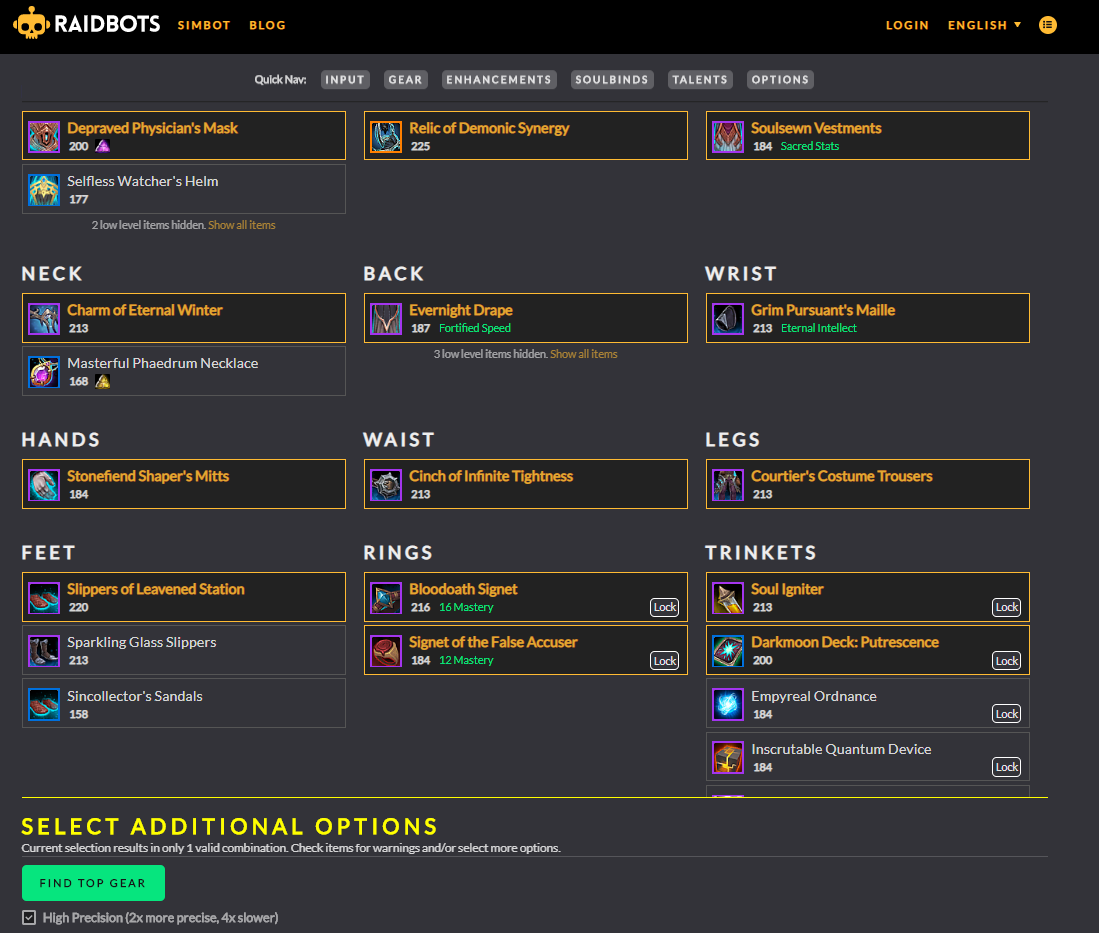Click gem socket icon on Masterful Phaedrum Necklace
The width and height of the screenshot is (1099, 933).
(102, 381)
